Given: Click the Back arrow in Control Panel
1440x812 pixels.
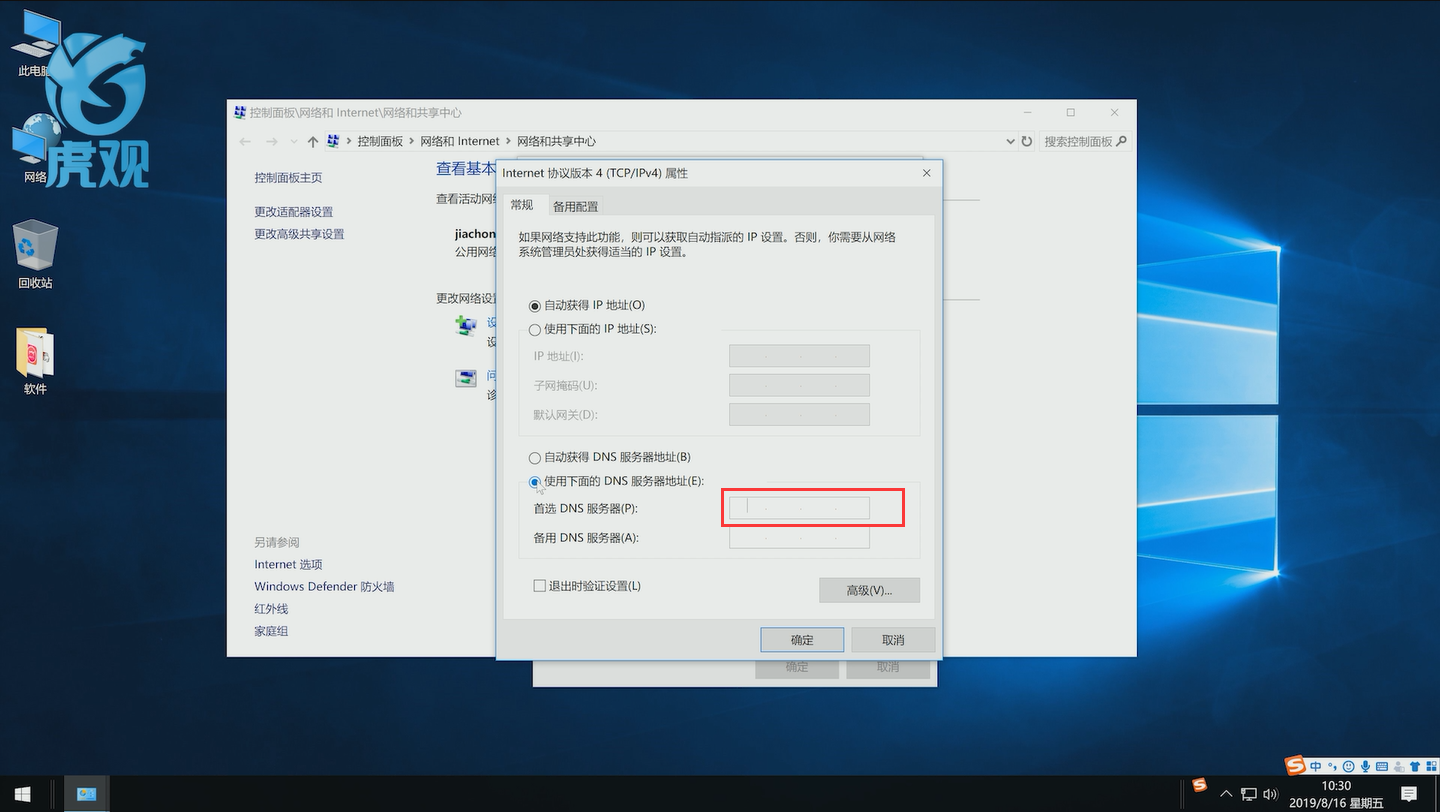Looking at the screenshot, I should tap(246, 141).
